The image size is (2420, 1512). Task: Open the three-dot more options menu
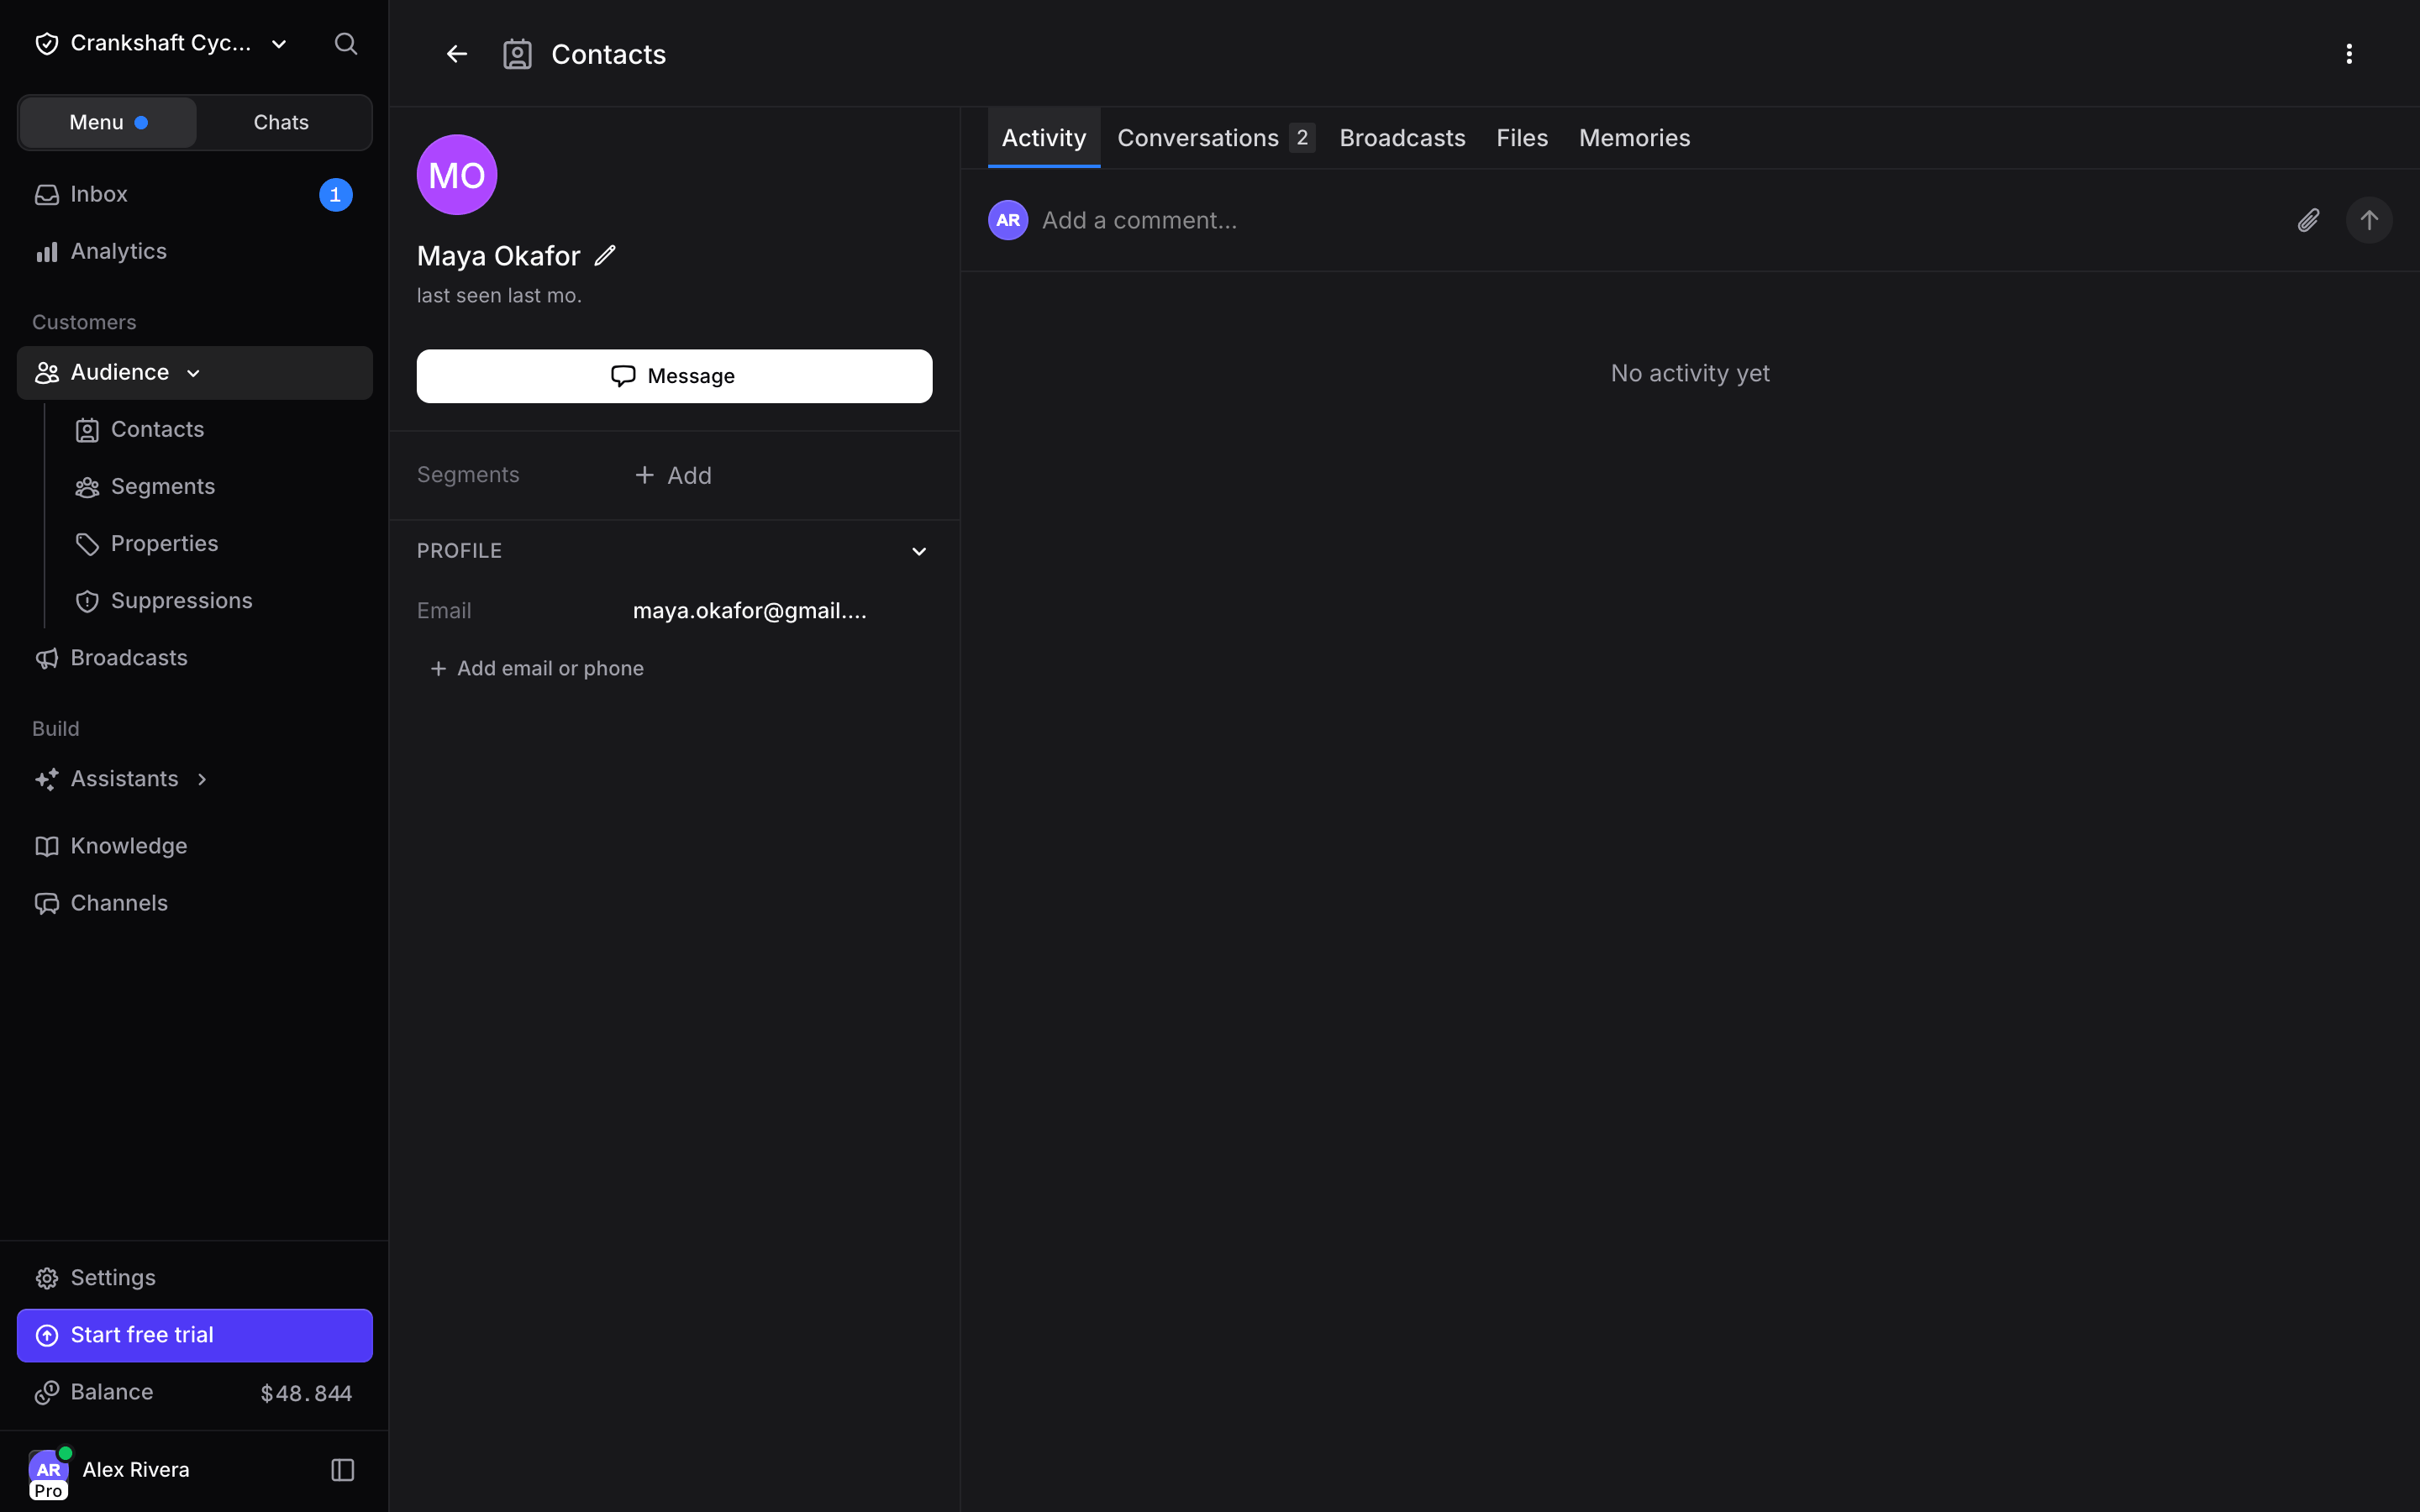pos(2349,54)
